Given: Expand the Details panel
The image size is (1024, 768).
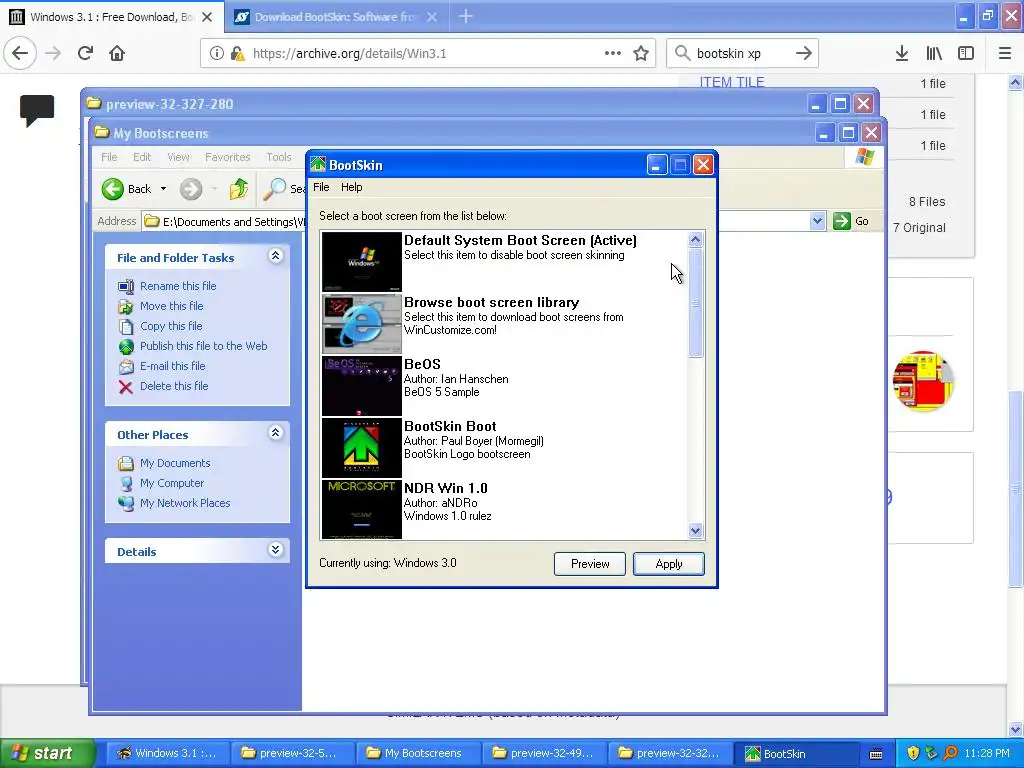Looking at the screenshot, I should point(276,550).
